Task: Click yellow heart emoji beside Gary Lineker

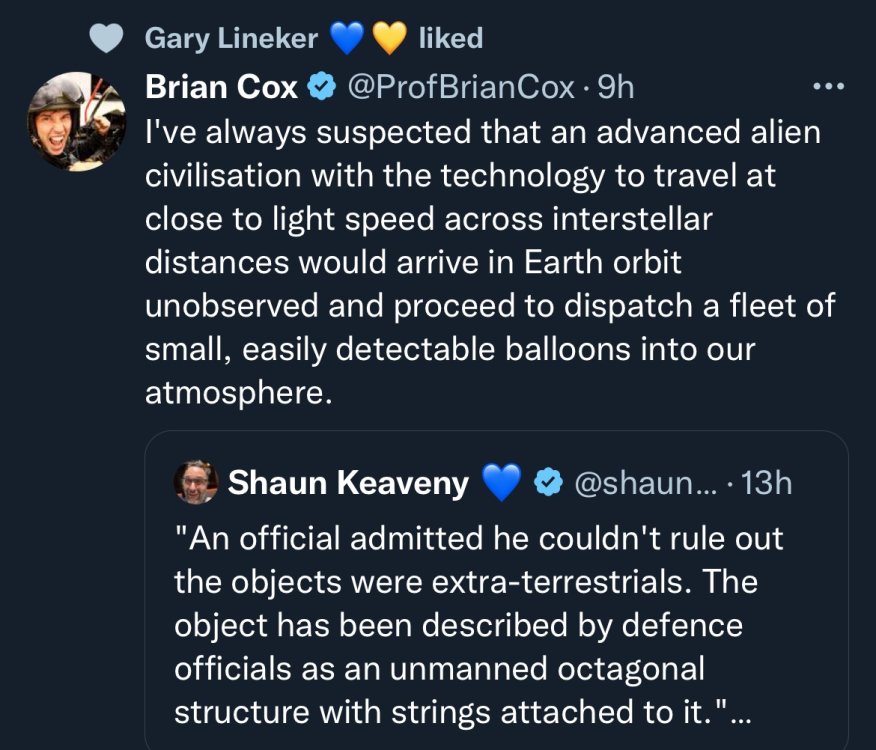Action: click(389, 39)
